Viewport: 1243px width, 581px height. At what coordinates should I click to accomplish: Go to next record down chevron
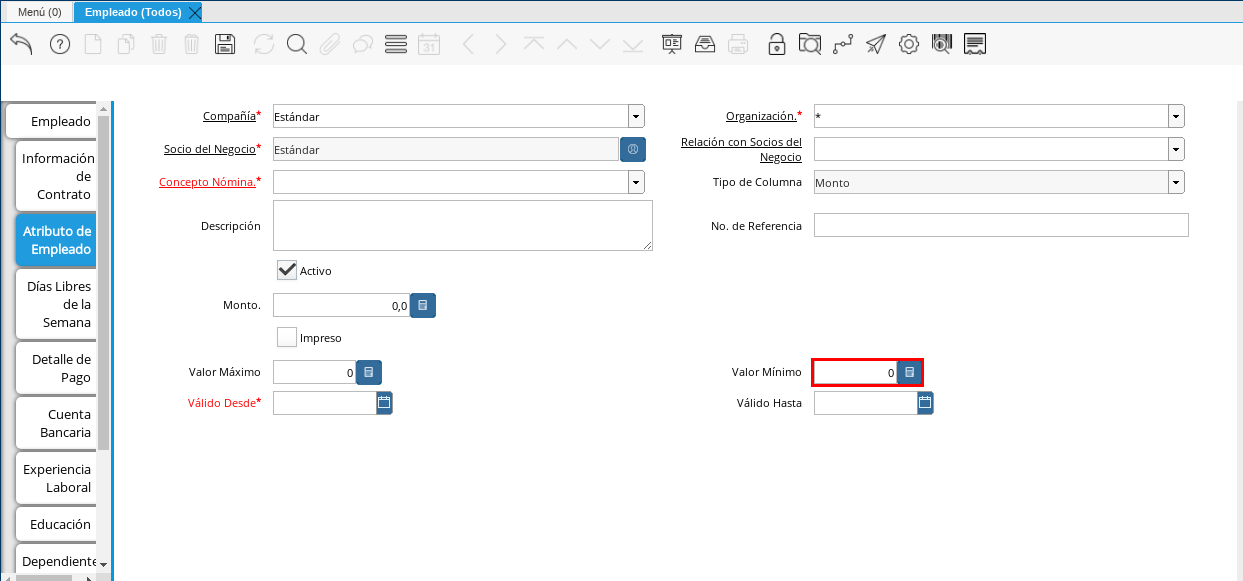pos(600,44)
